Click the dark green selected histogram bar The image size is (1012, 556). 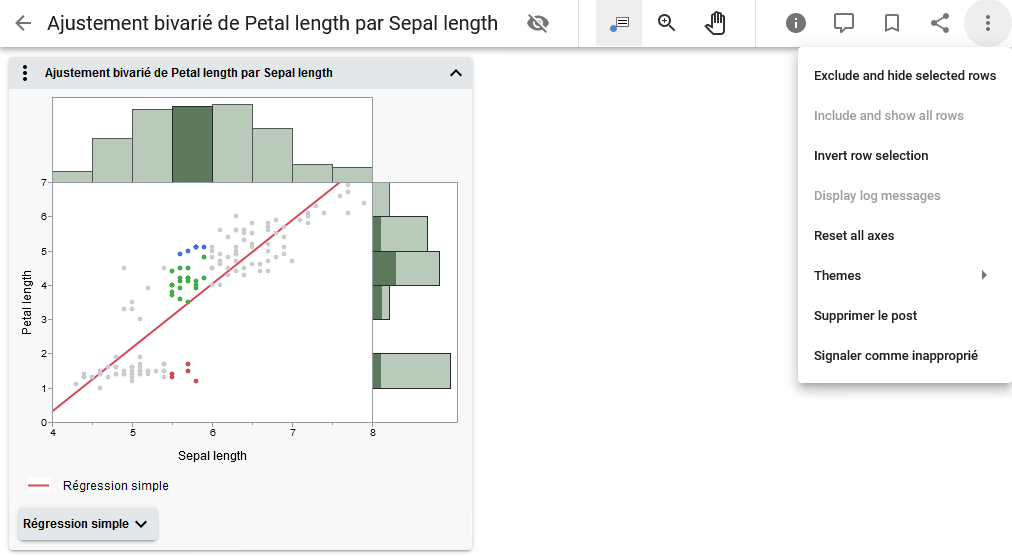pos(192,144)
